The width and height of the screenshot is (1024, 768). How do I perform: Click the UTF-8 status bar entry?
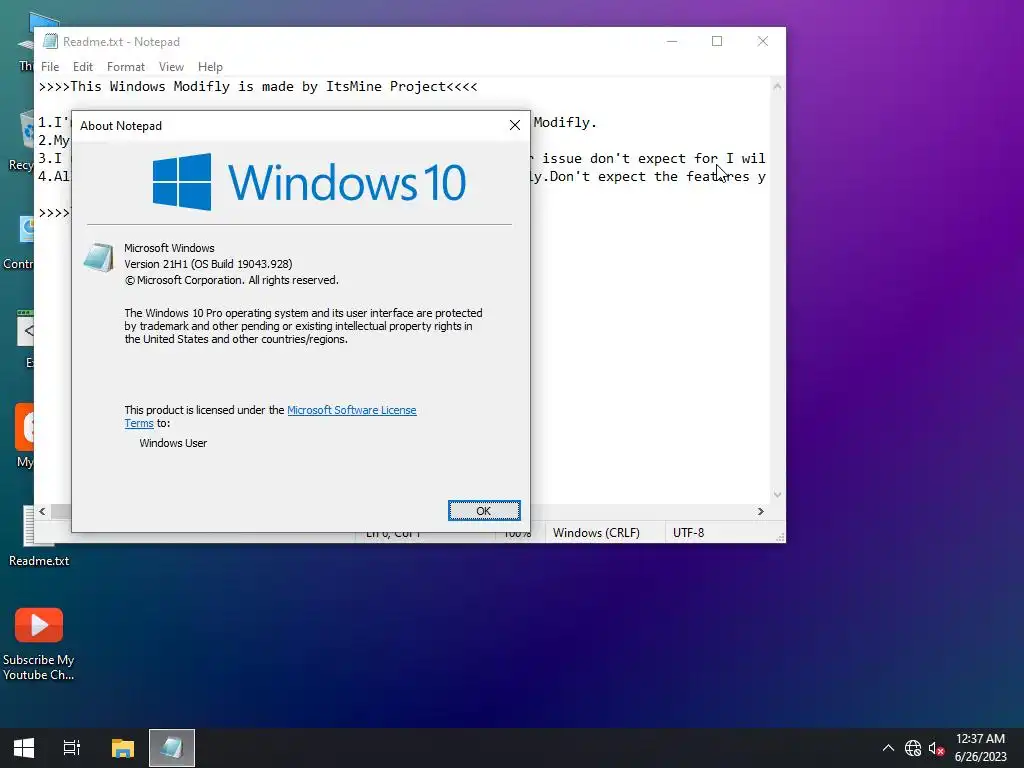(x=688, y=533)
